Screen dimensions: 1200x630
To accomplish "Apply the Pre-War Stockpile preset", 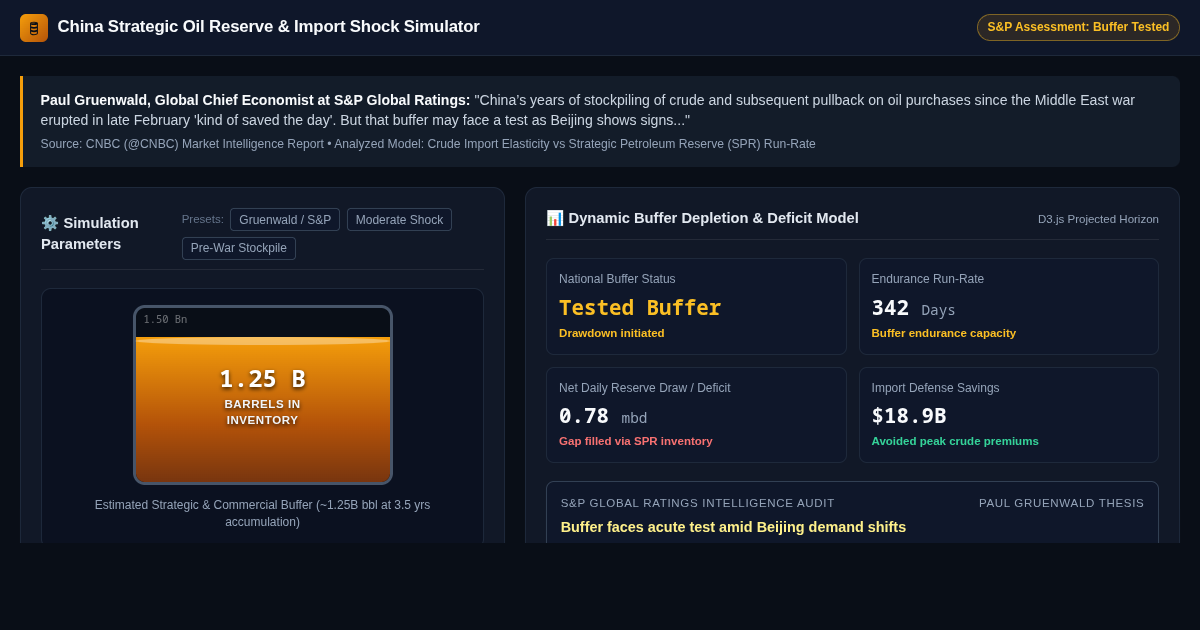I will (x=239, y=248).
